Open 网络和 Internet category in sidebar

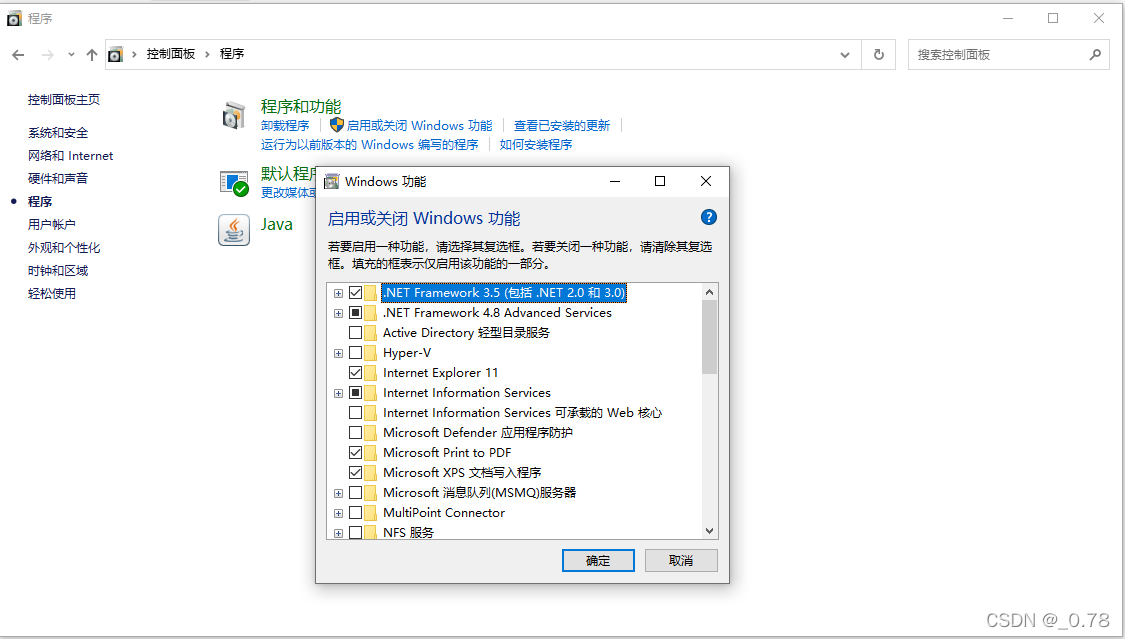[70, 156]
